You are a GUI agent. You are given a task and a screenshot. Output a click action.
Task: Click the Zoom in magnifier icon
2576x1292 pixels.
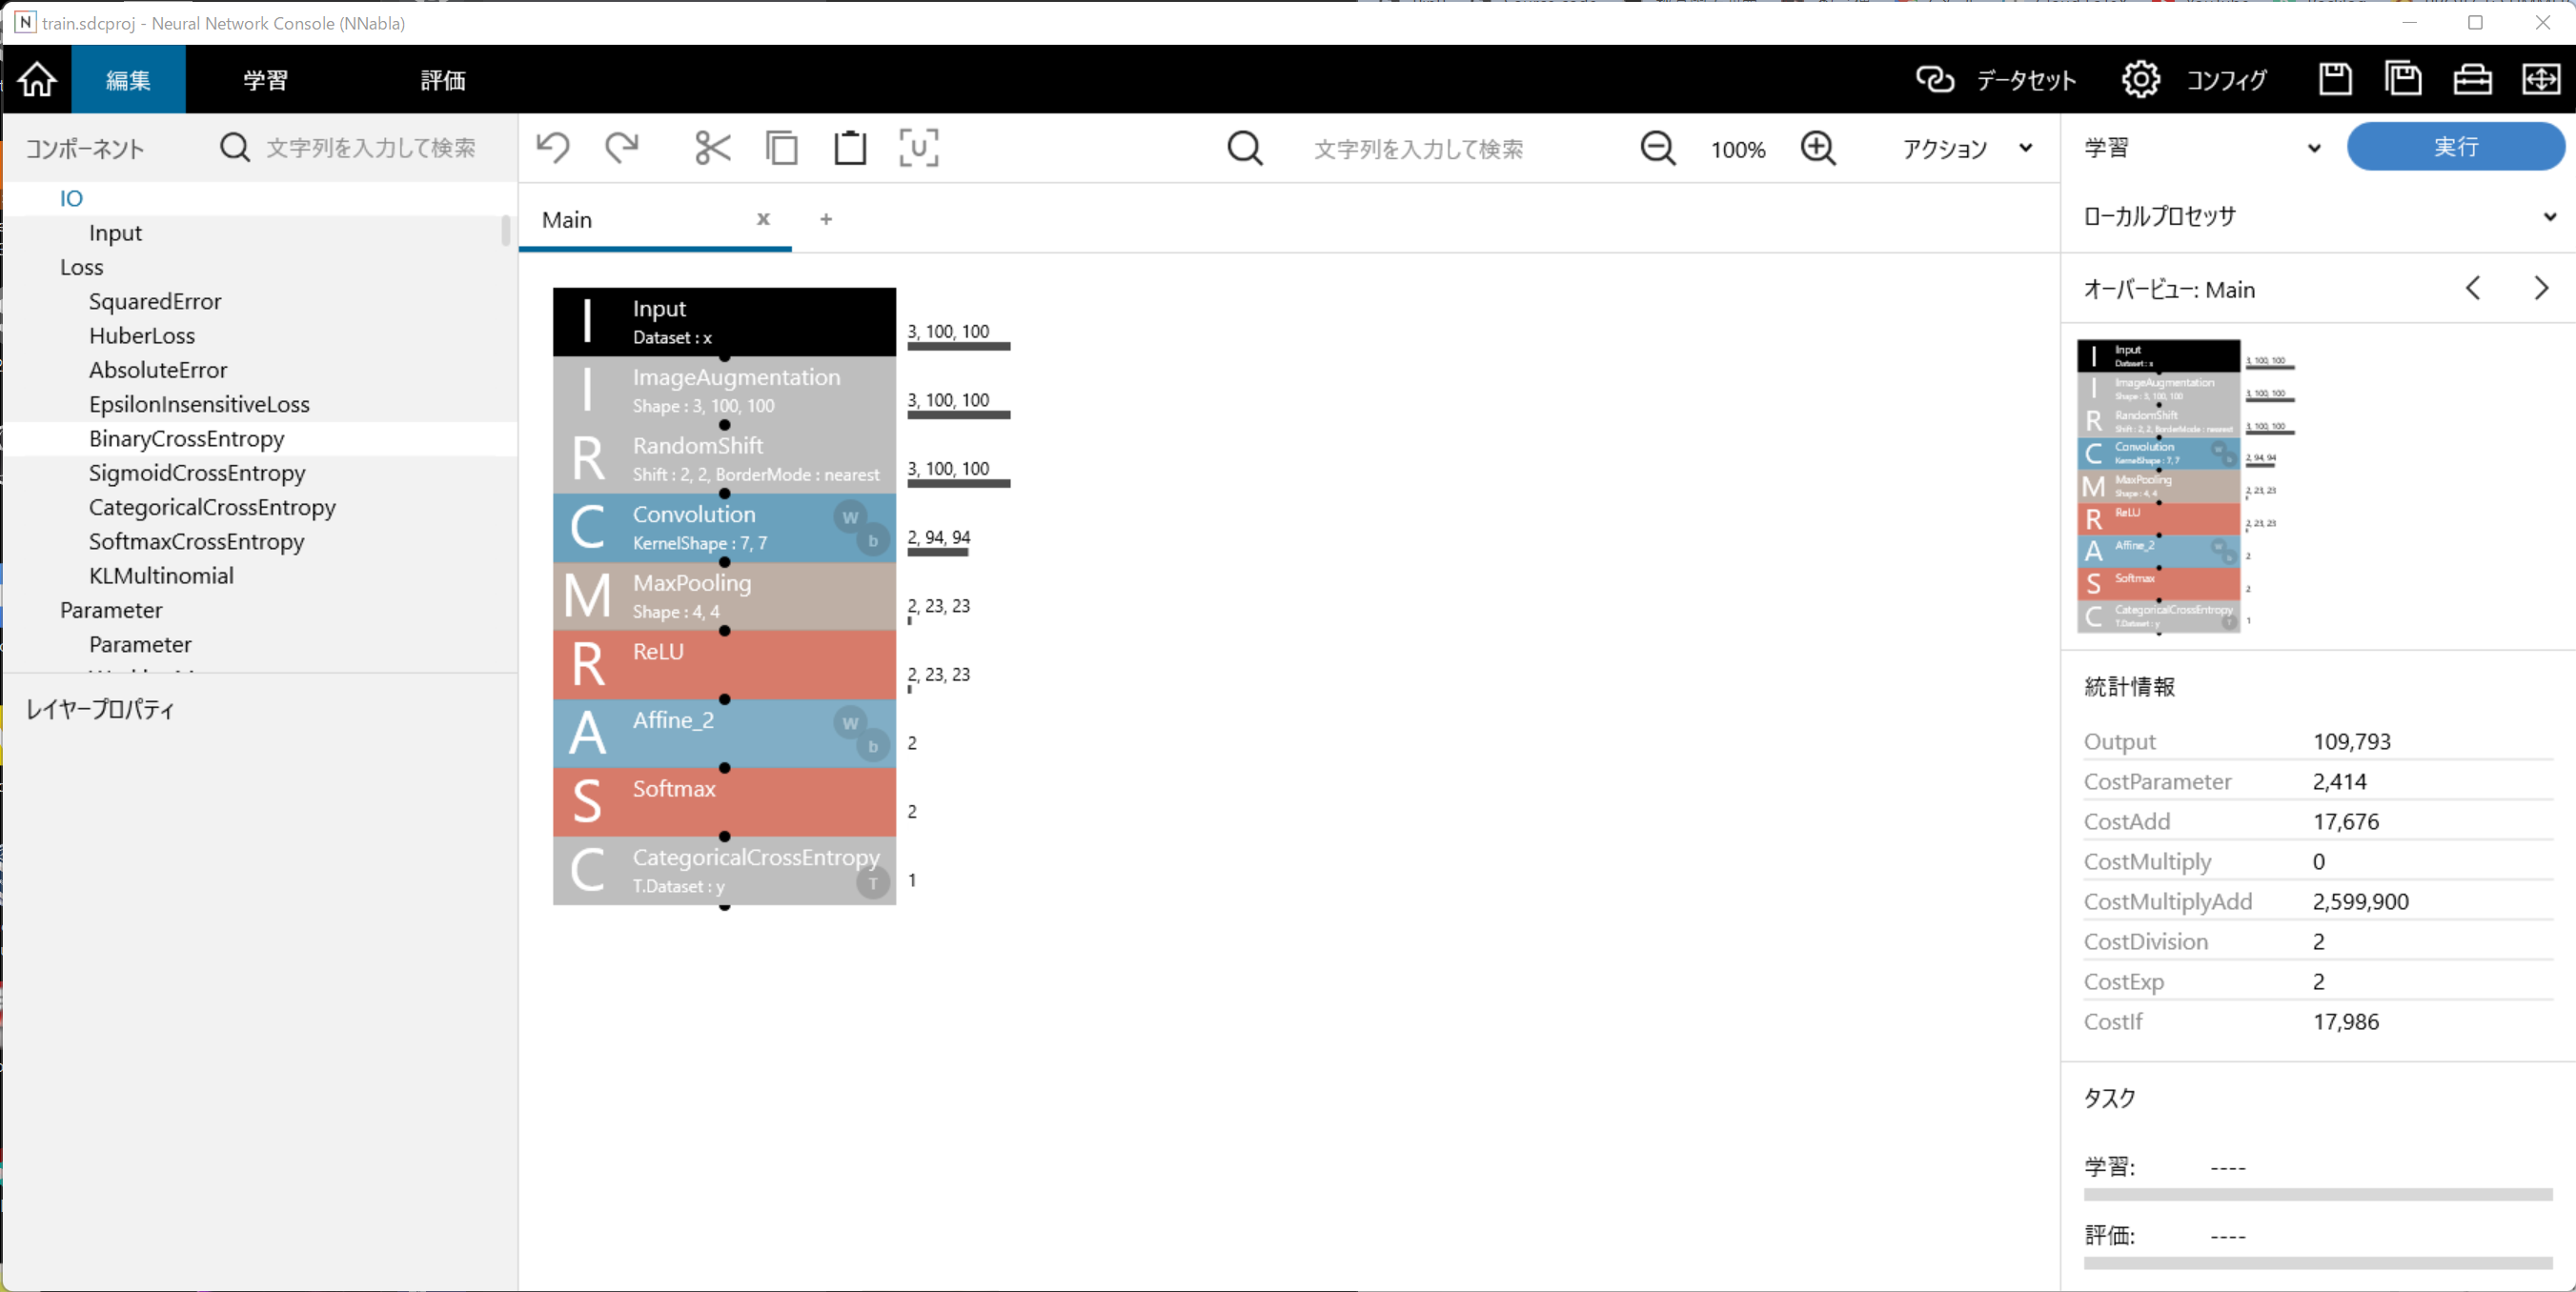1818,149
